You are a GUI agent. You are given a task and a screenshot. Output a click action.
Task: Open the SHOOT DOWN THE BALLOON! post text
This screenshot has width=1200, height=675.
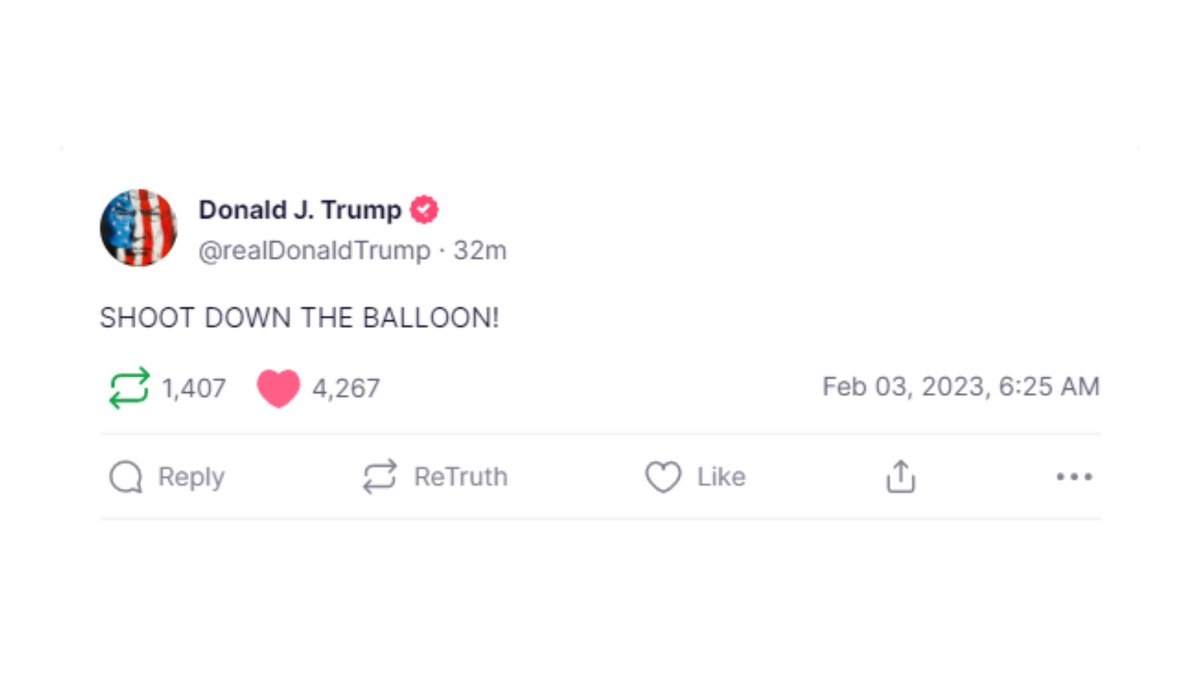pos(299,318)
